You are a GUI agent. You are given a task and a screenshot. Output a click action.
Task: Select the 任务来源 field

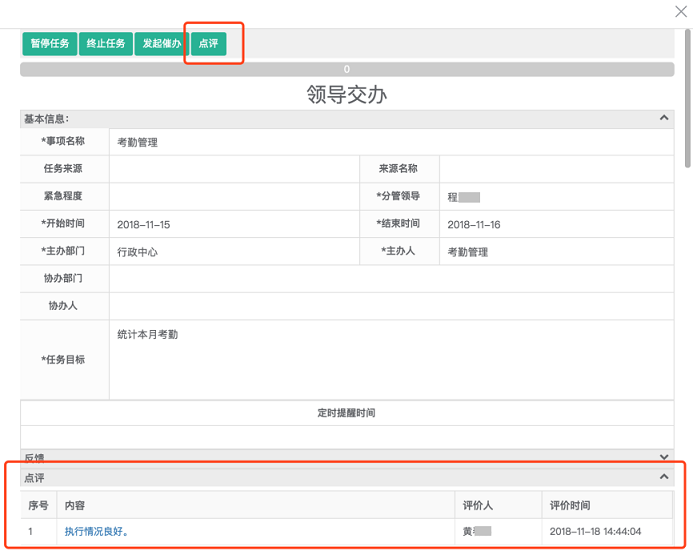(x=233, y=169)
